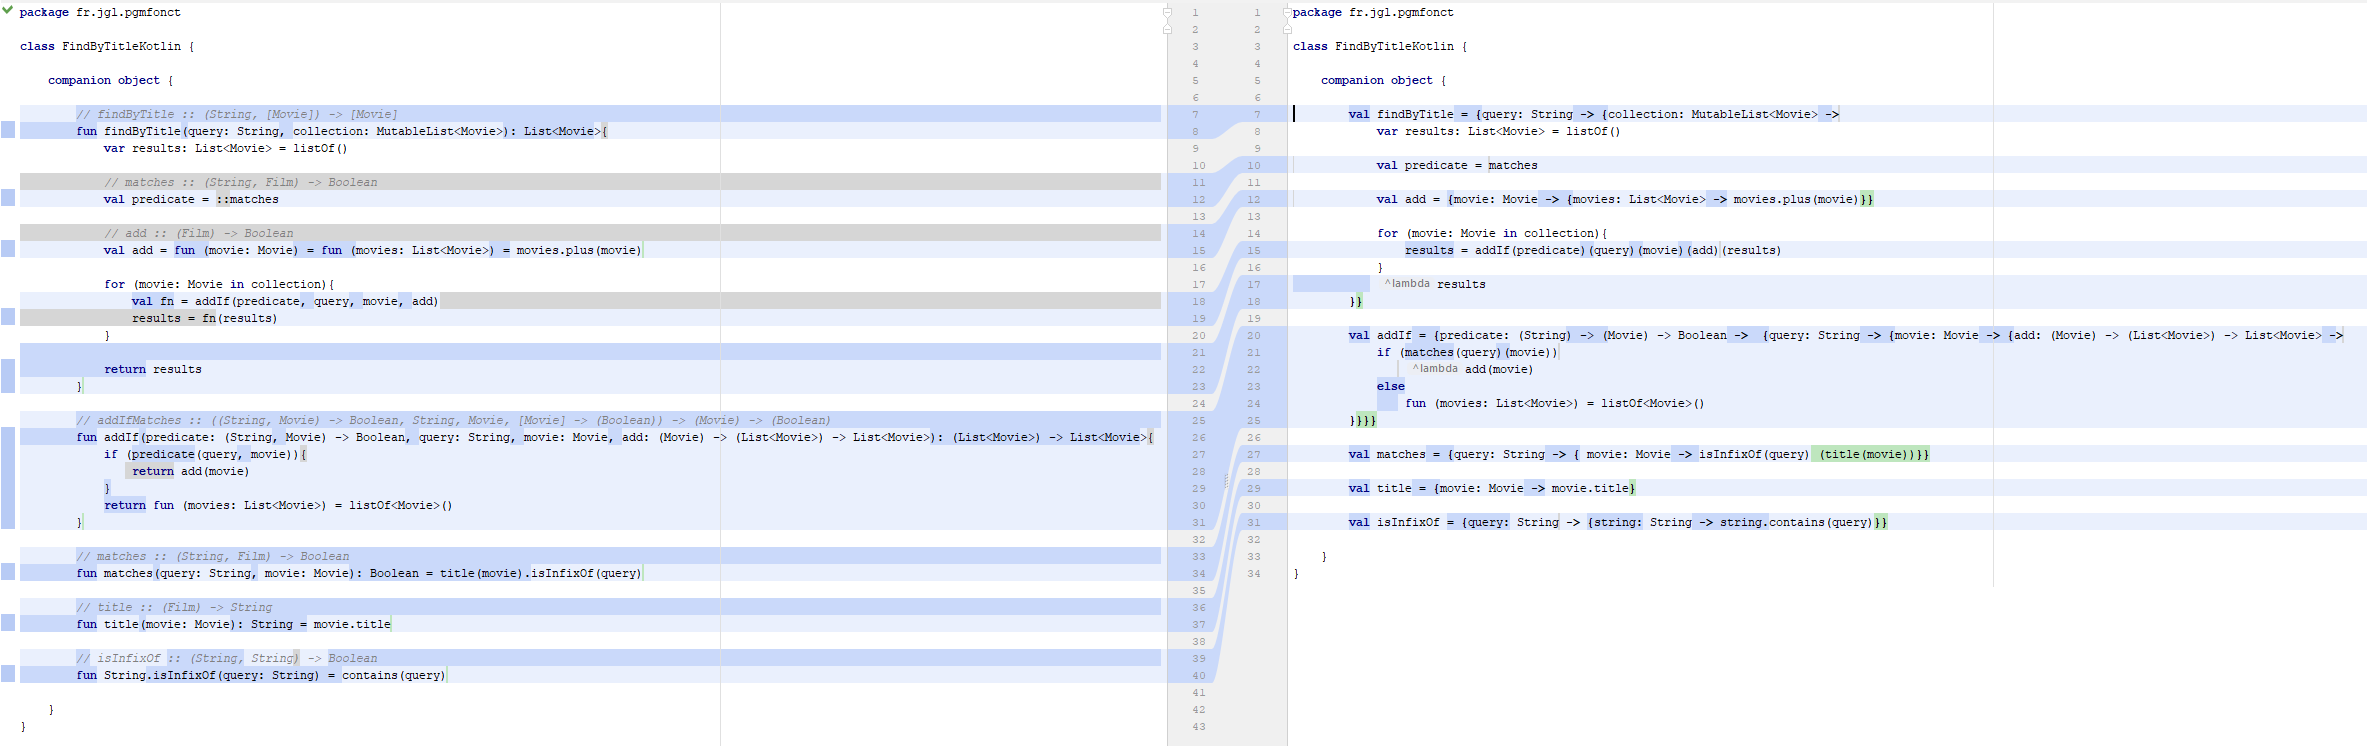Screen dimensions: 2367x746
Task: Click change marker beside 'fun String.isInfixOf' line
Action: (8, 674)
